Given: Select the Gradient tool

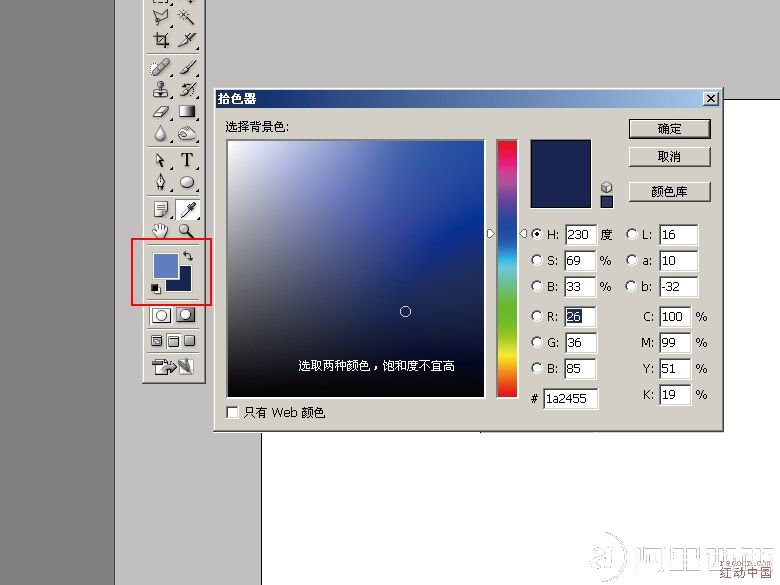Looking at the screenshot, I should (x=187, y=111).
